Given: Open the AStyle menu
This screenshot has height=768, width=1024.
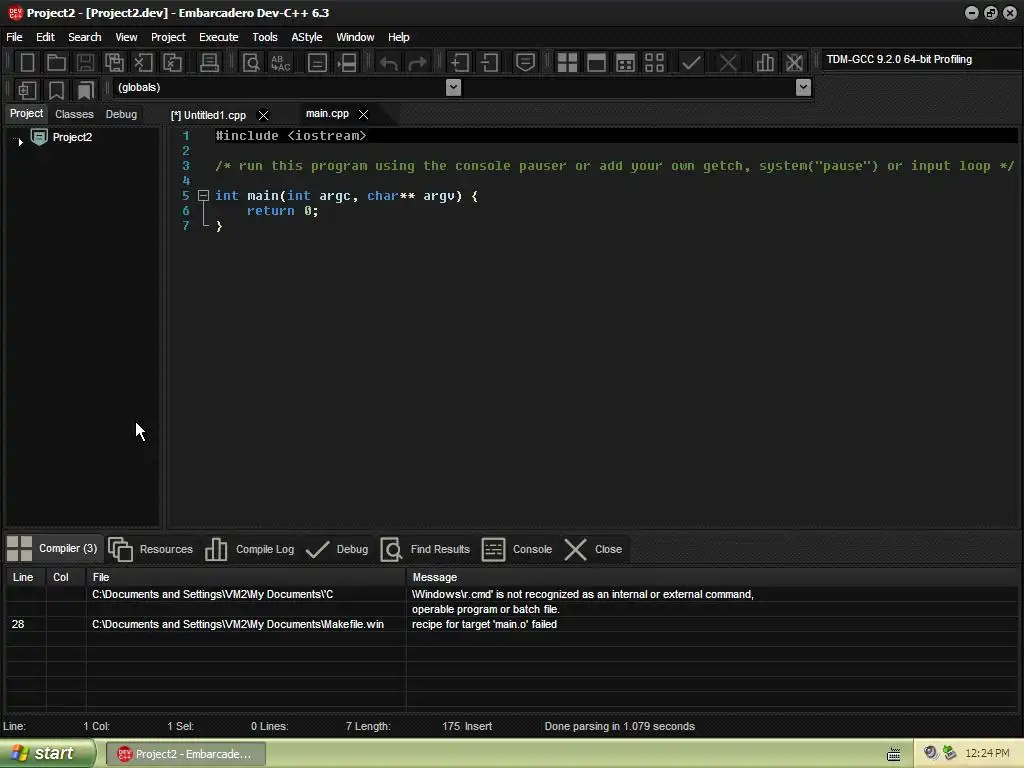Looking at the screenshot, I should tap(307, 37).
